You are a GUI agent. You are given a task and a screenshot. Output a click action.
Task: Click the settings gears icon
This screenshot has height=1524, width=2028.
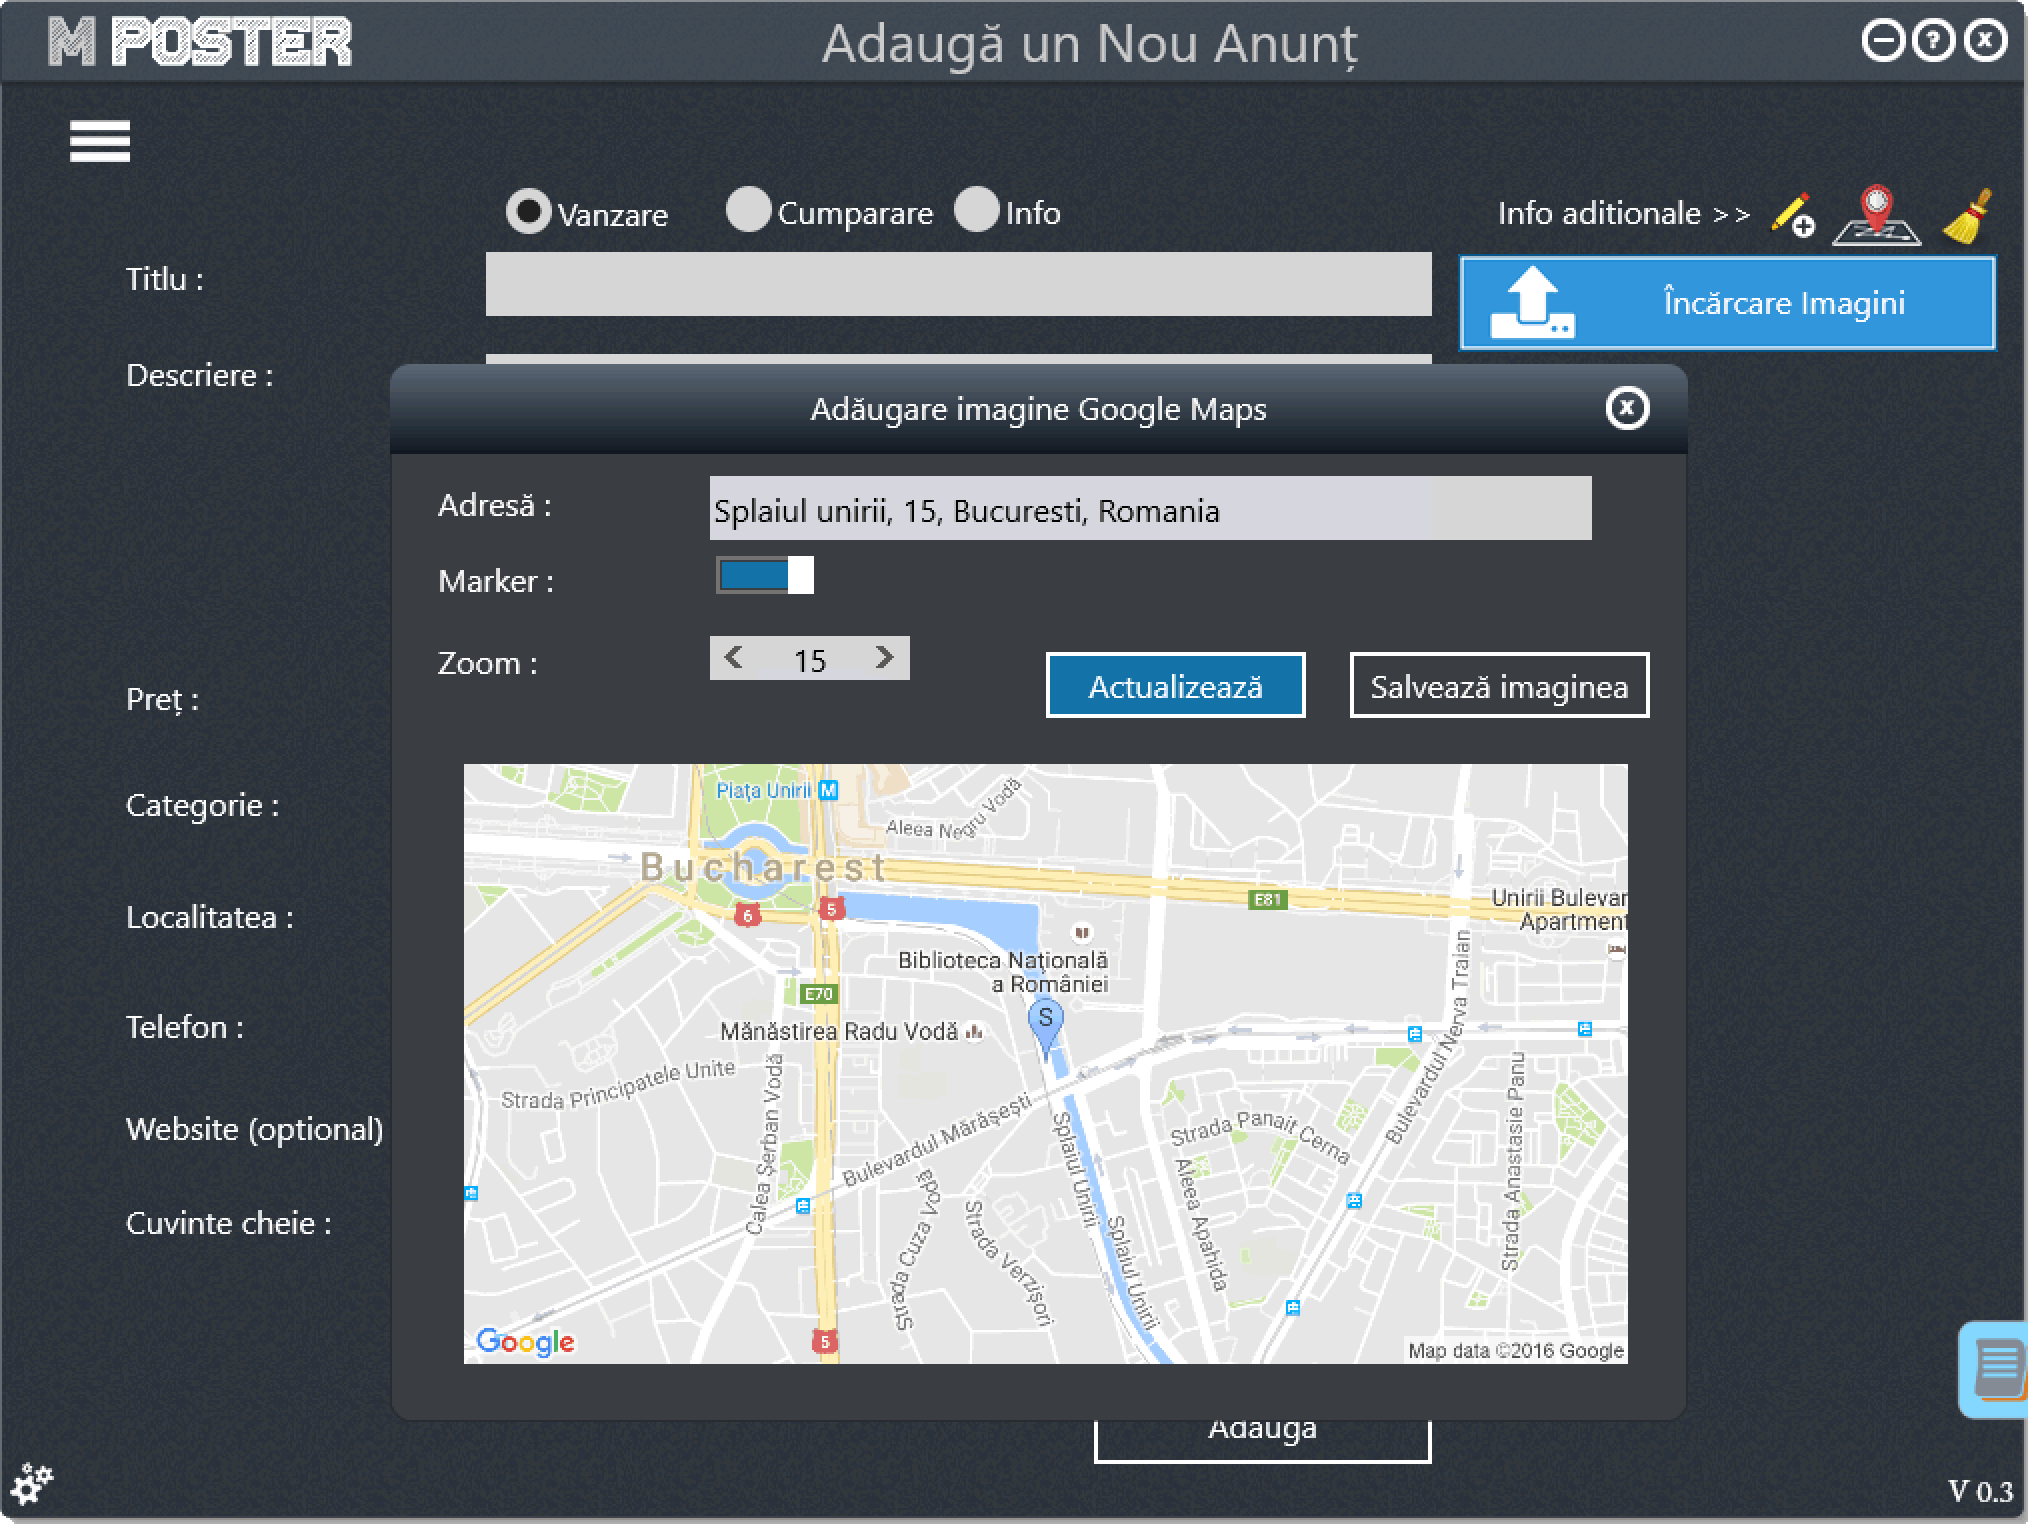point(32,1483)
